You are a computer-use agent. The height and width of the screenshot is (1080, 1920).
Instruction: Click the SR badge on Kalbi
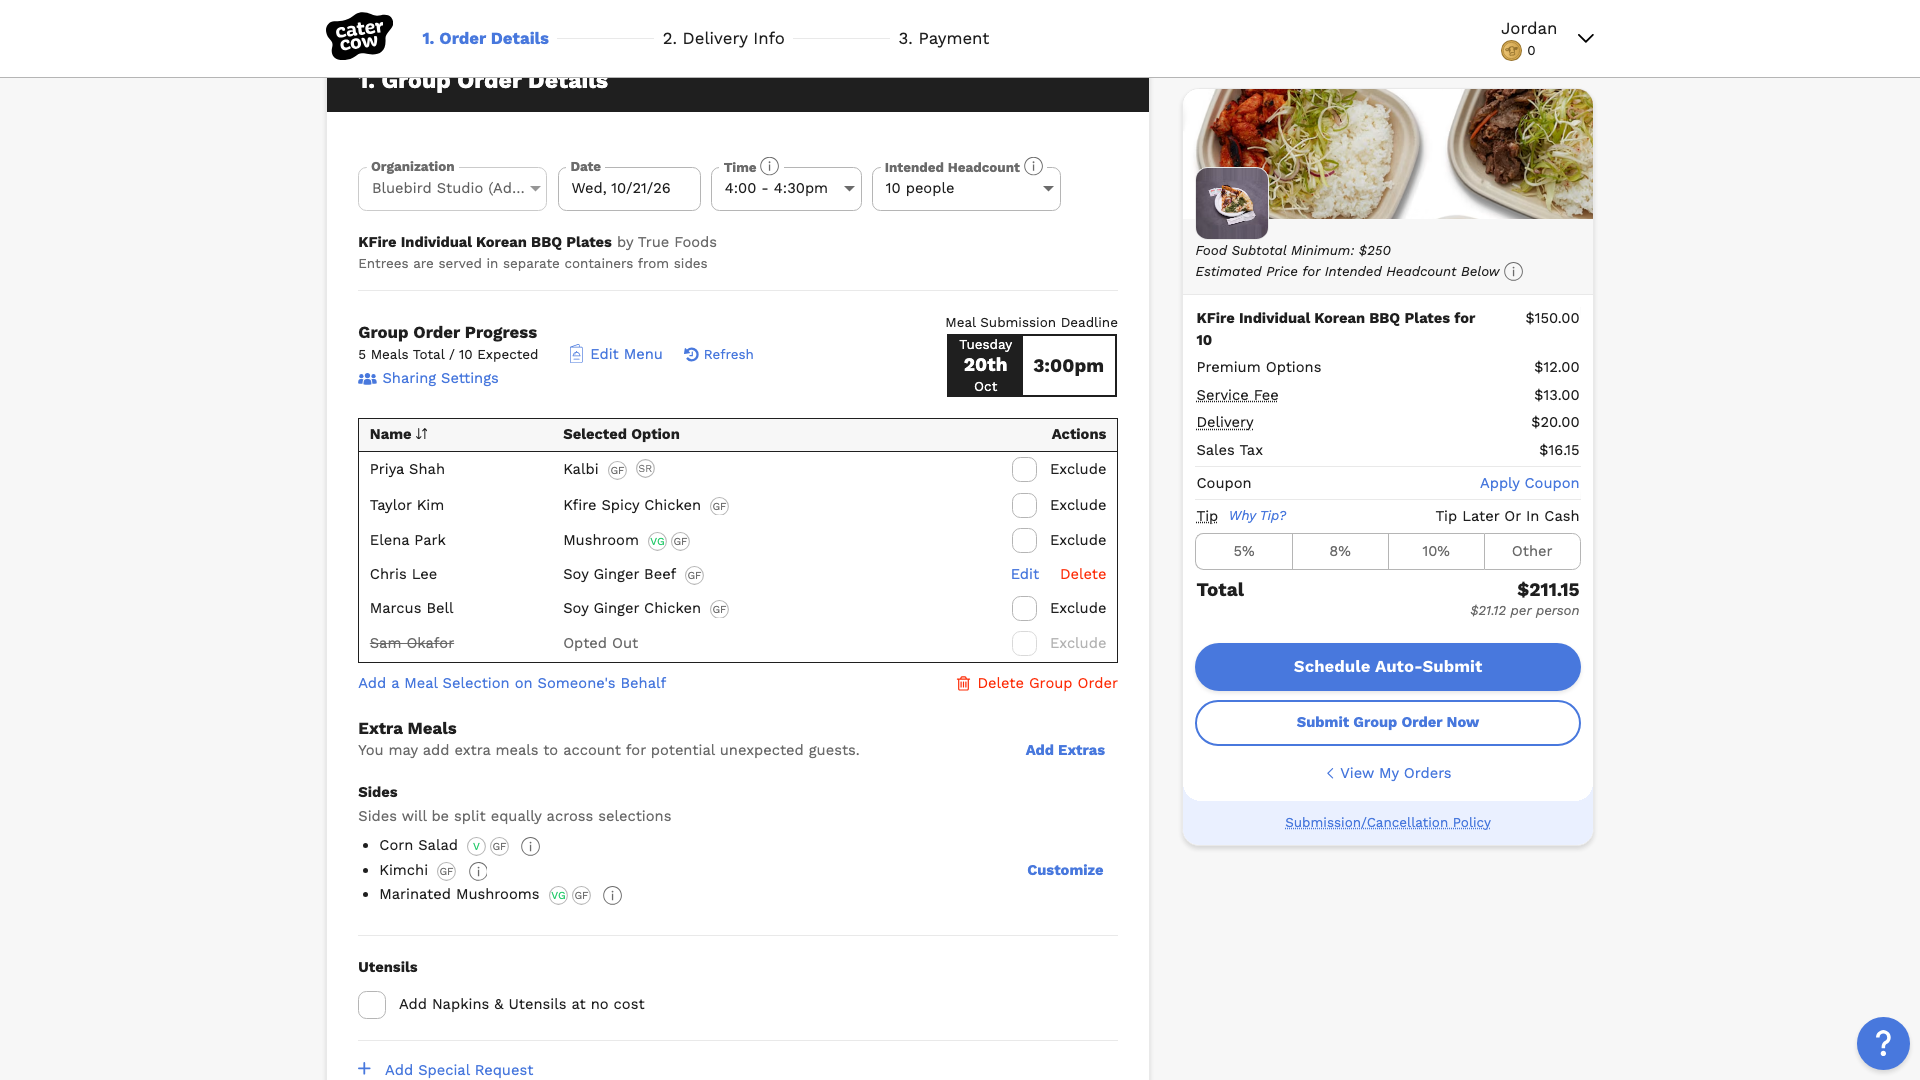coord(645,468)
